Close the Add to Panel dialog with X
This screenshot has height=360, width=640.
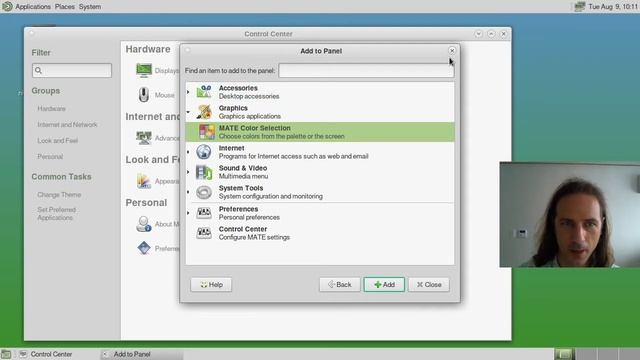coord(452,51)
